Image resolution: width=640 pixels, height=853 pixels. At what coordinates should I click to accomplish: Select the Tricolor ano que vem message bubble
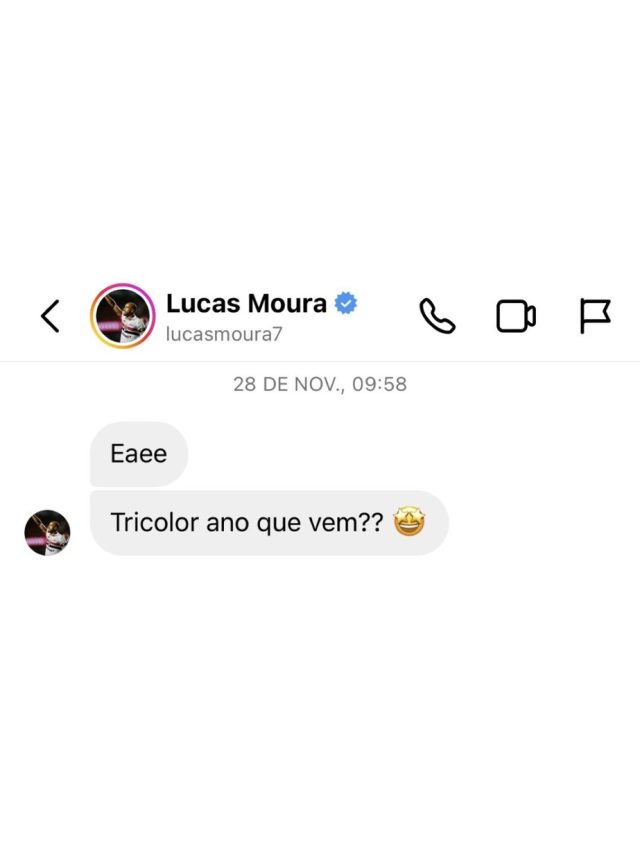pos(269,522)
